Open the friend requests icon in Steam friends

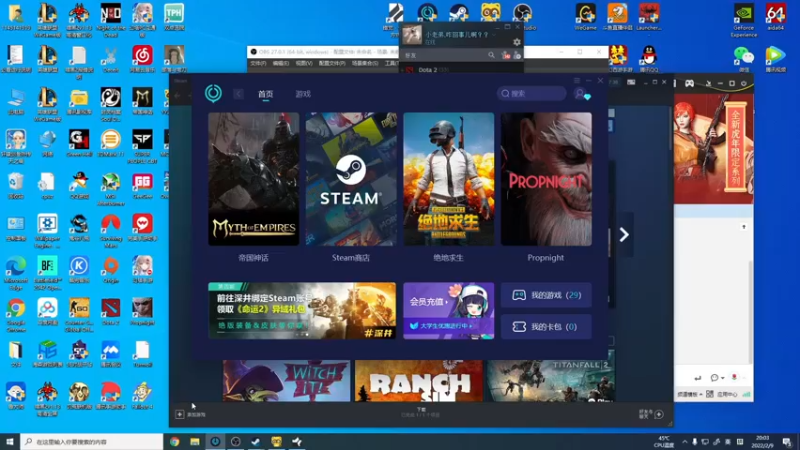[x=506, y=55]
